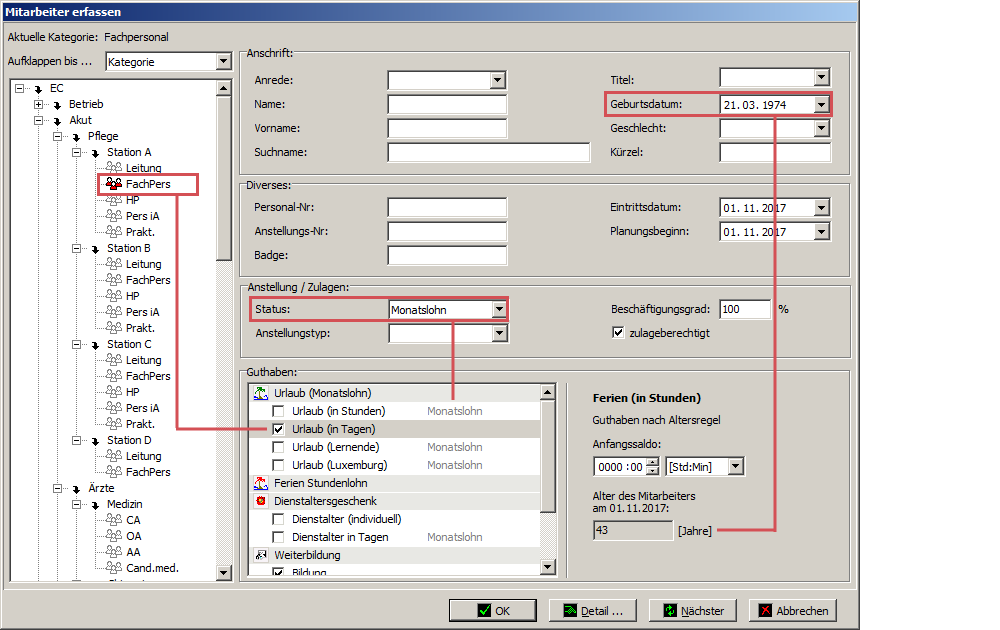
Task: Collapse the Station D tree node
Action: [x=77, y=440]
